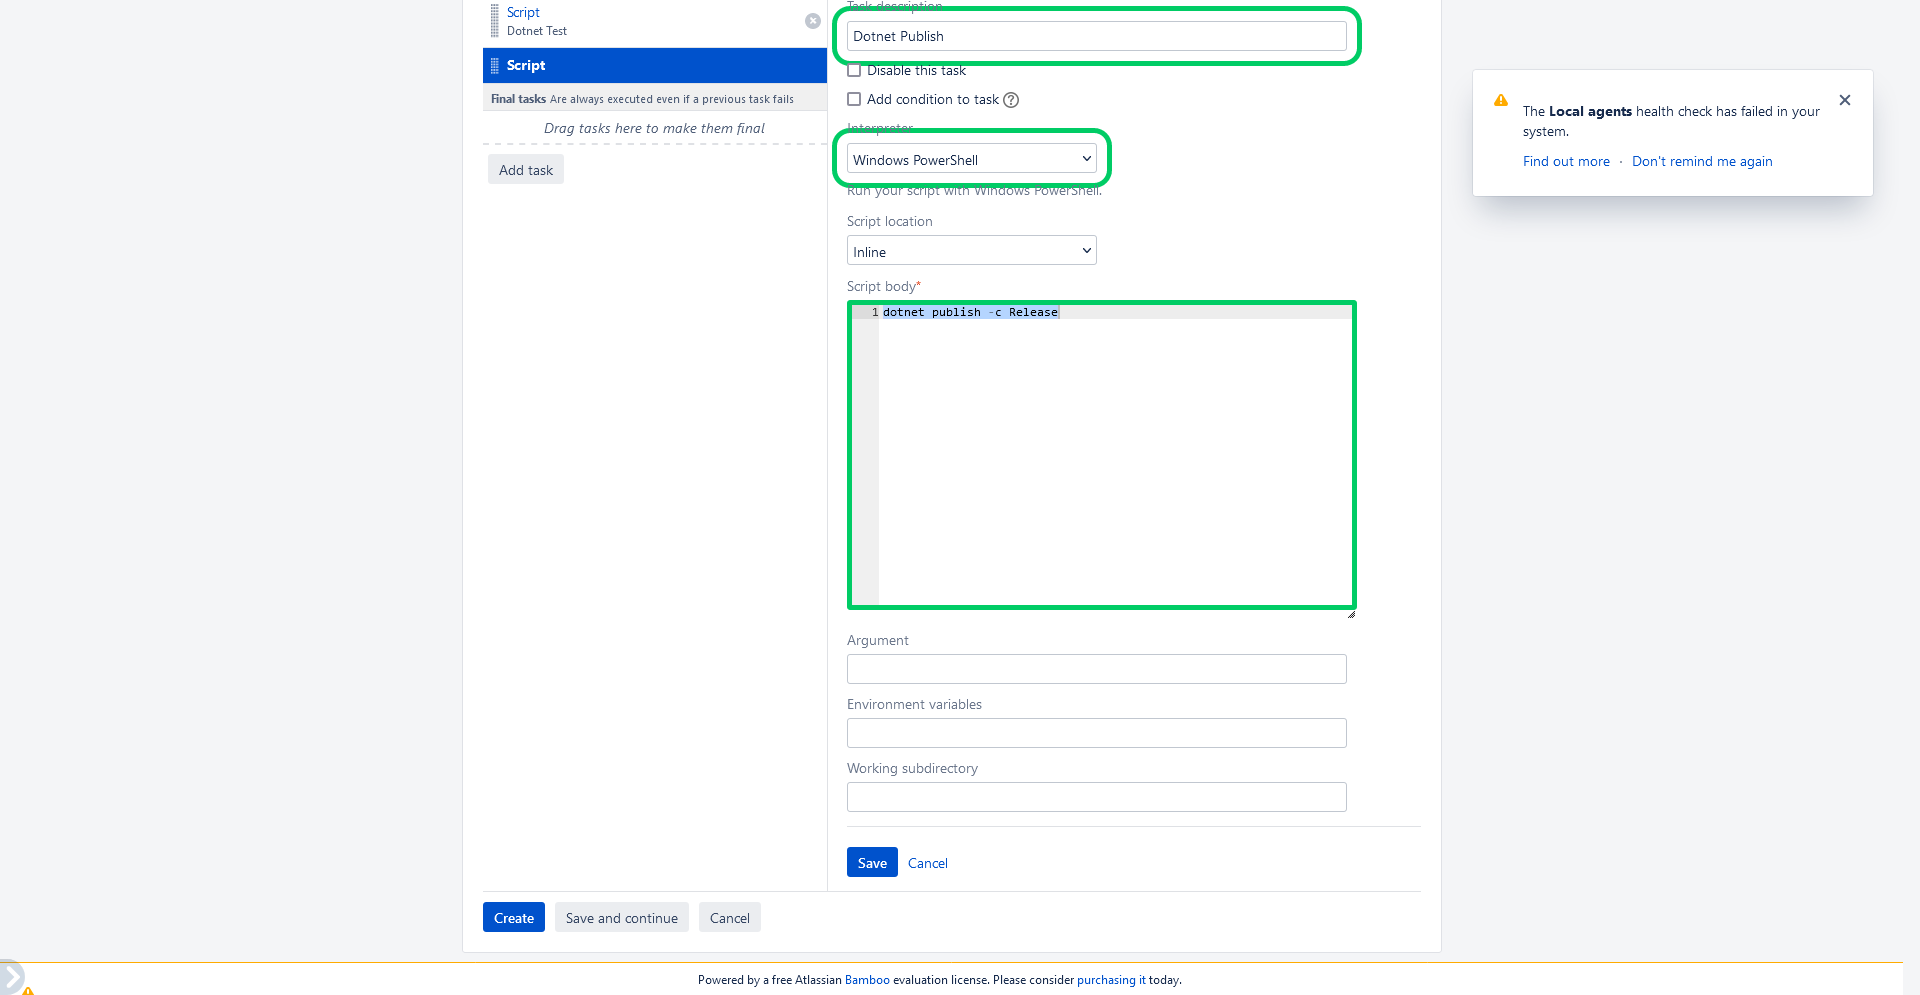Focus the Argument input field
This screenshot has height=995, width=1920.
[x=1097, y=669]
